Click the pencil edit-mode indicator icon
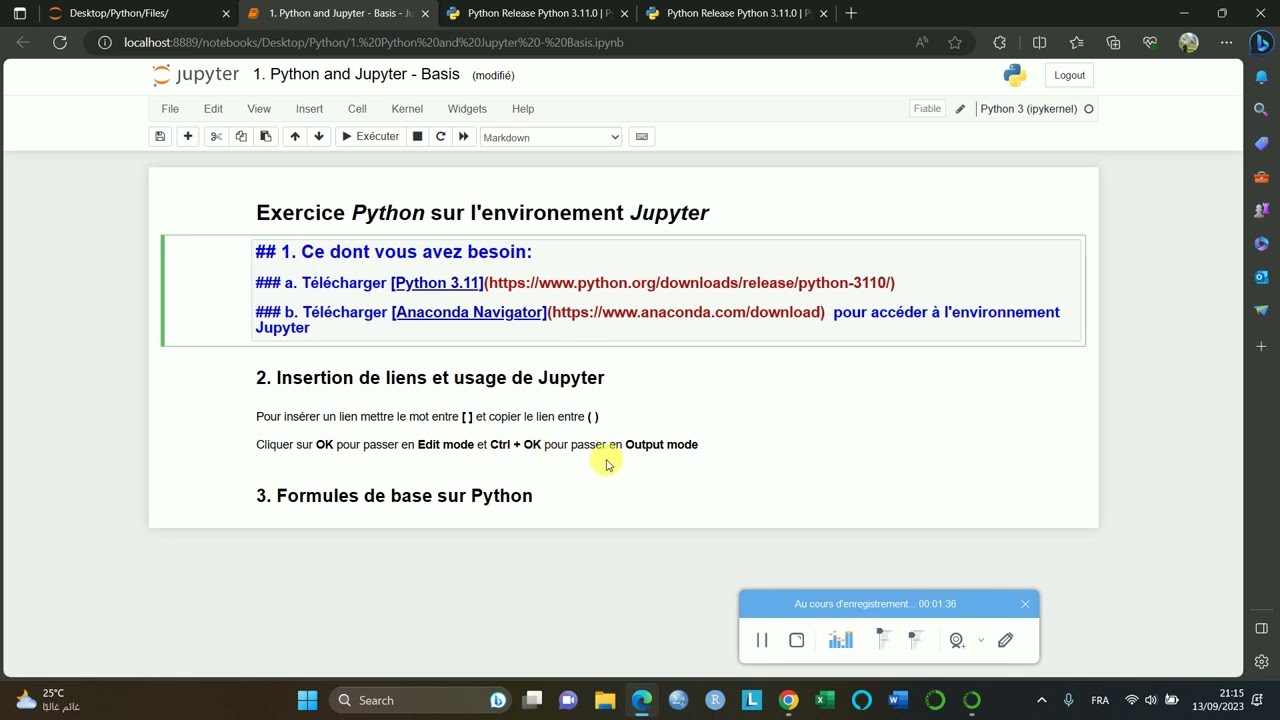1280x720 pixels. point(960,109)
